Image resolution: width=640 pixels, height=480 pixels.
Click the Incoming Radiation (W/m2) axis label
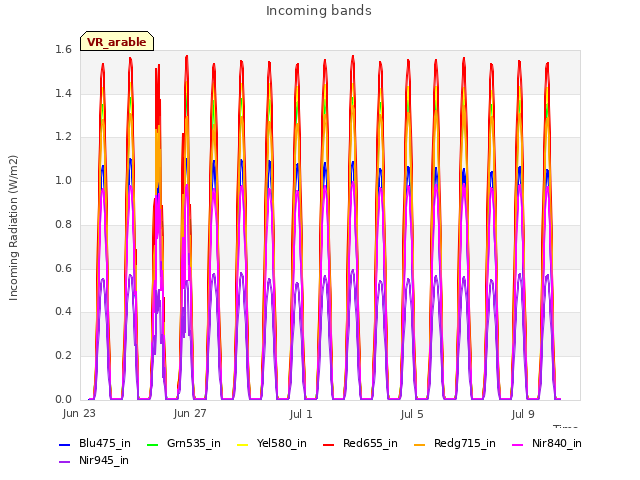tap(13, 228)
